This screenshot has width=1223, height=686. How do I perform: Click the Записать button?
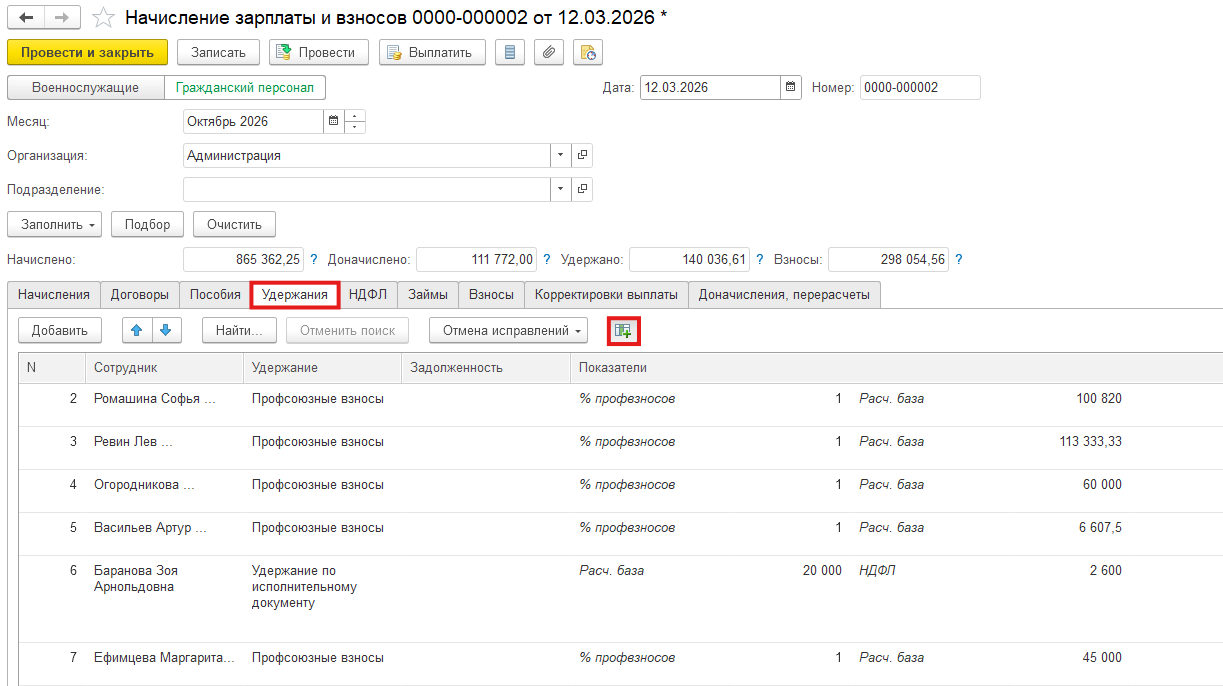point(218,52)
